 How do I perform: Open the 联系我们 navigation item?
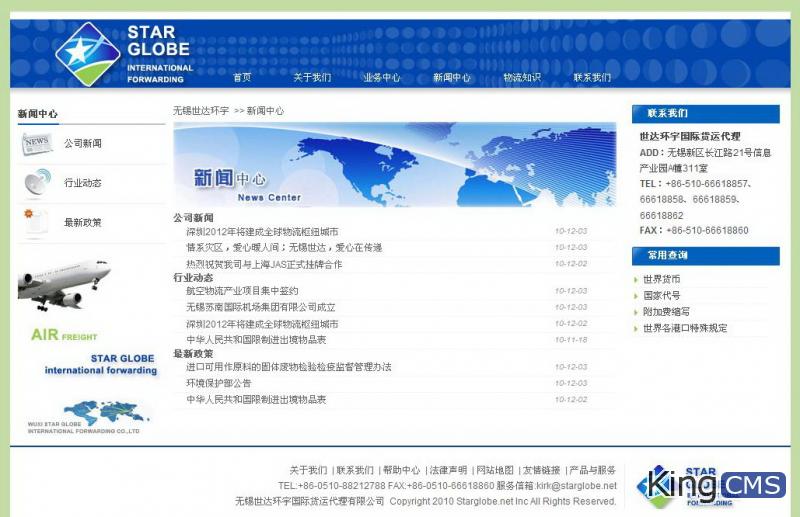(x=592, y=78)
